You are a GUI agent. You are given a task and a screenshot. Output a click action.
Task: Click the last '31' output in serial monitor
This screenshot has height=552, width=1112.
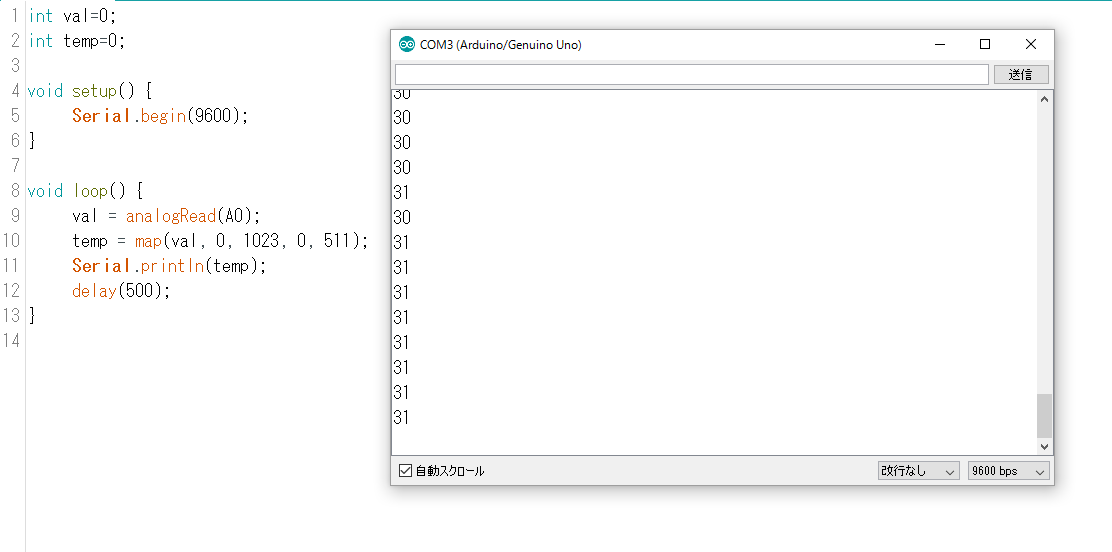tap(401, 418)
